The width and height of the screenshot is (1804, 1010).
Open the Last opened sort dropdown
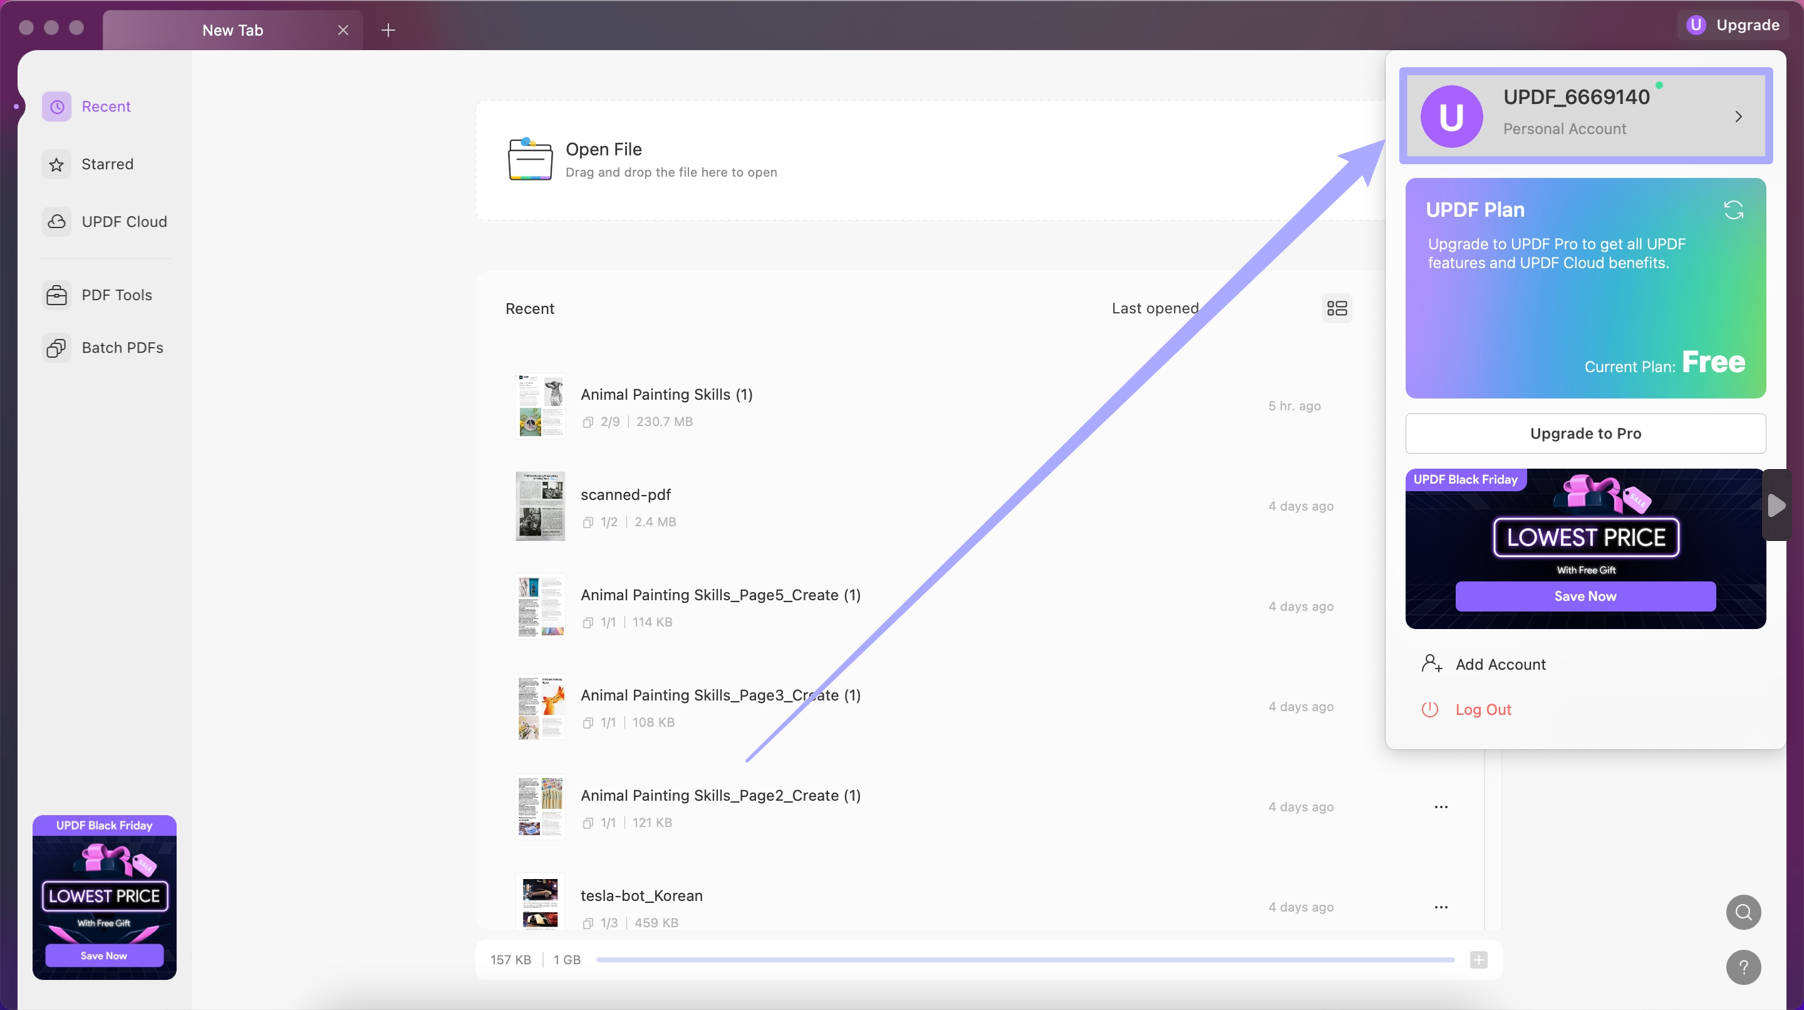(1155, 308)
